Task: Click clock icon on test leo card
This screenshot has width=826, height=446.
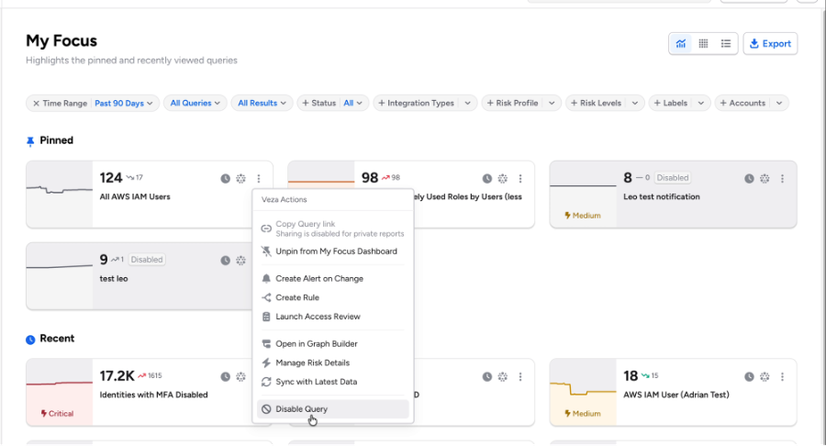Action: click(x=225, y=260)
